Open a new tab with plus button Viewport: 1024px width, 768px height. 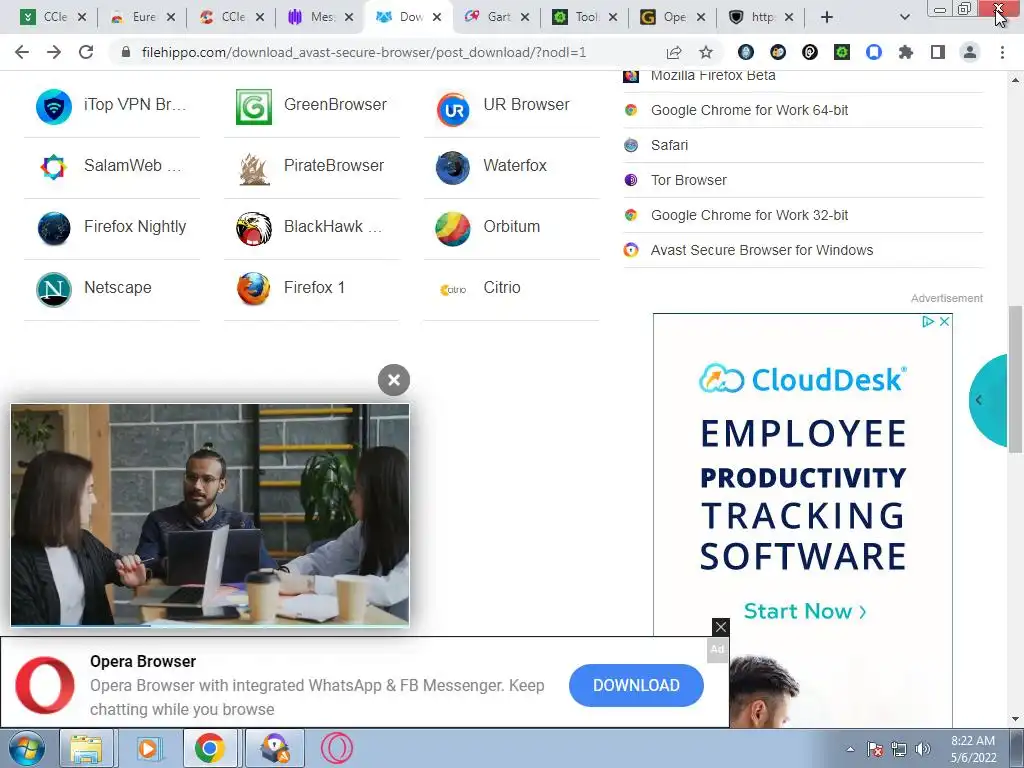tap(827, 17)
